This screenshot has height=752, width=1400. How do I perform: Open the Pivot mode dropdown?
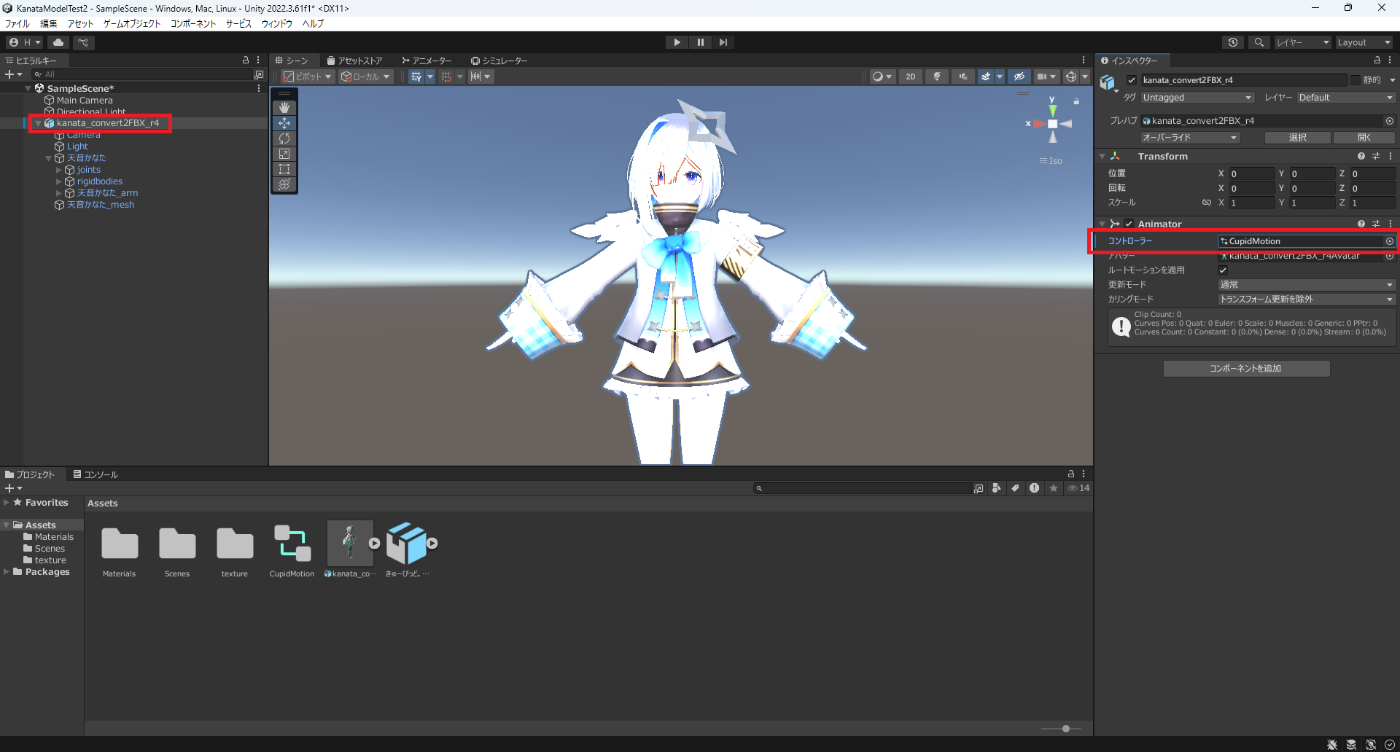click(306, 76)
